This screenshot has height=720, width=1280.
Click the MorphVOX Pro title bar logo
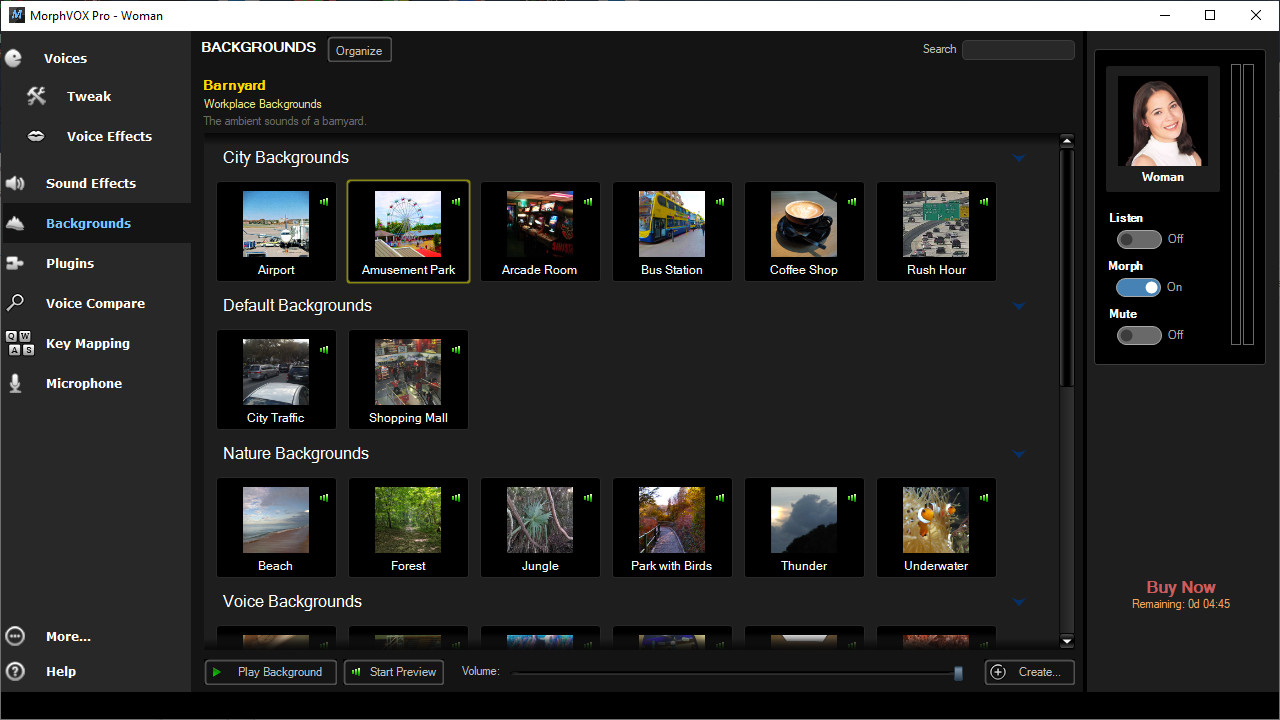click(x=17, y=15)
